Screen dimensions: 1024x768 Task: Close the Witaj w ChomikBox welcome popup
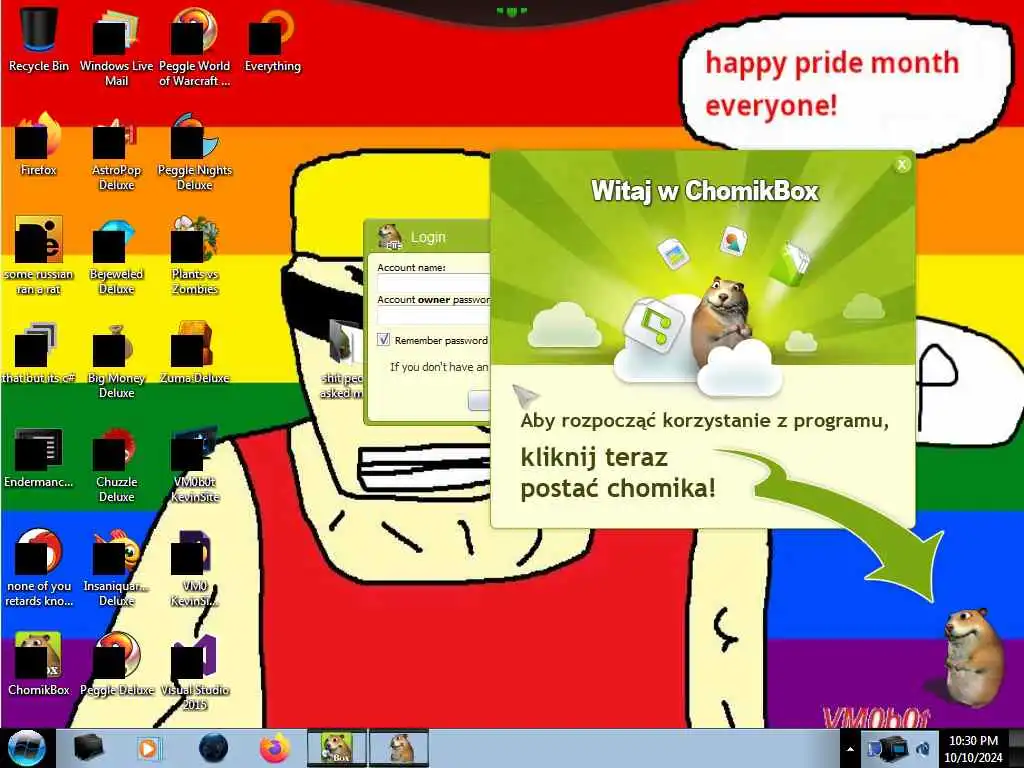point(902,165)
